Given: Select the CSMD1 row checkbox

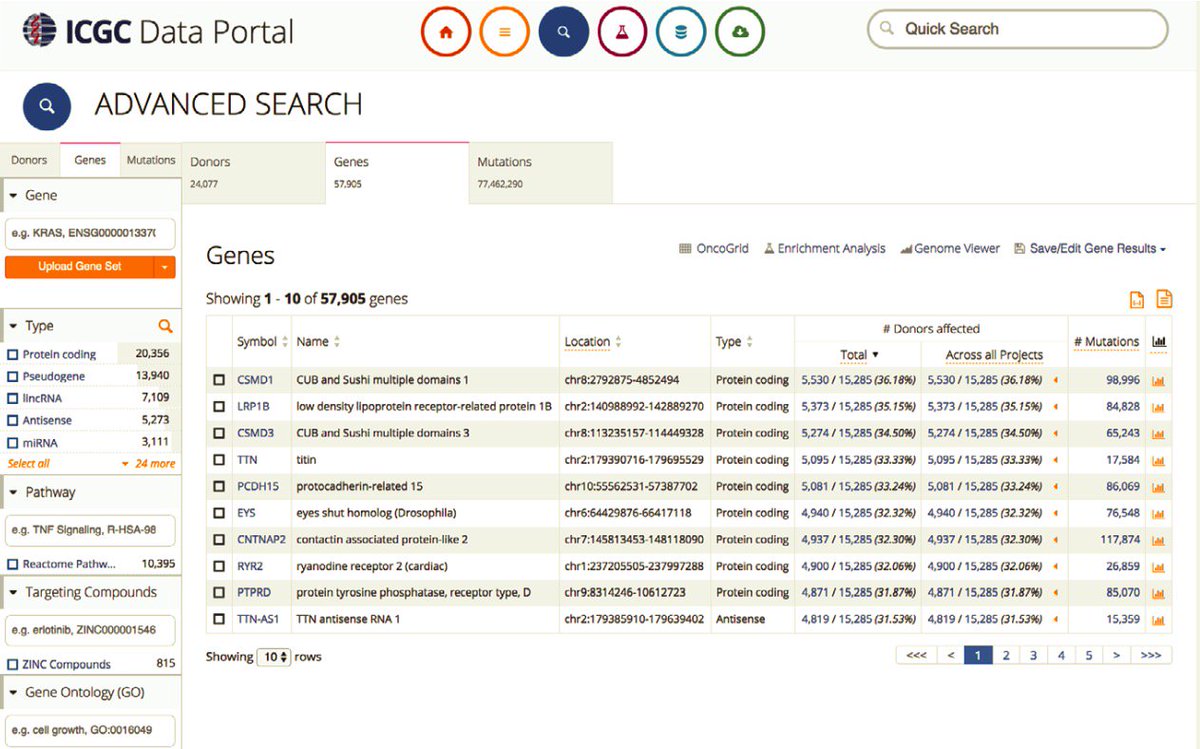Looking at the screenshot, I should click(x=219, y=381).
